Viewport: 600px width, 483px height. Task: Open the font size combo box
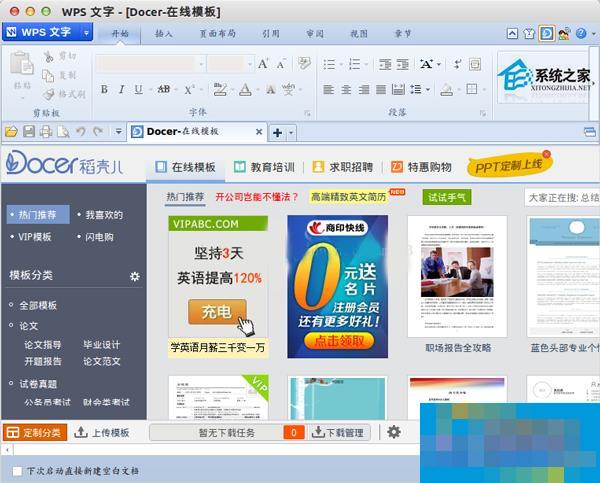point(230,64)
